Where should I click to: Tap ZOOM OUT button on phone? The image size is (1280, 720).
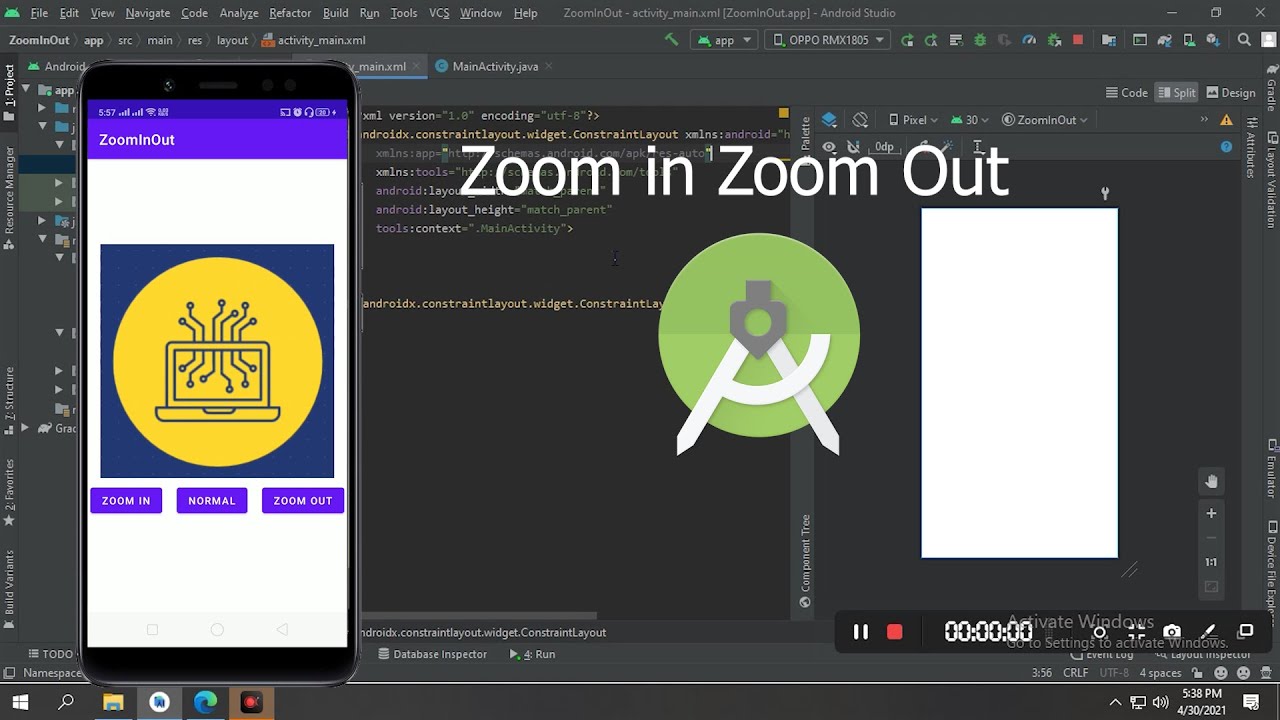pos(303,501)
